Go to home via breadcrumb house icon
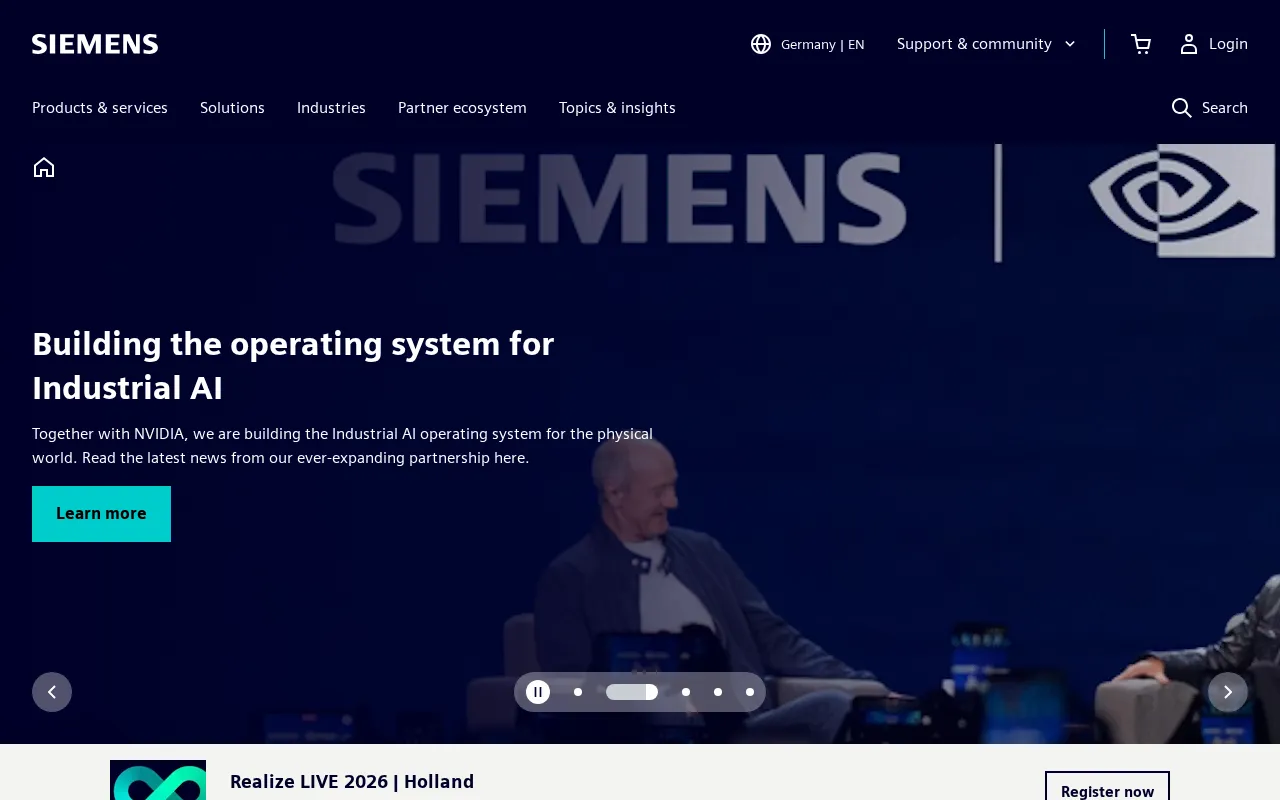 (x=44, y=167)
